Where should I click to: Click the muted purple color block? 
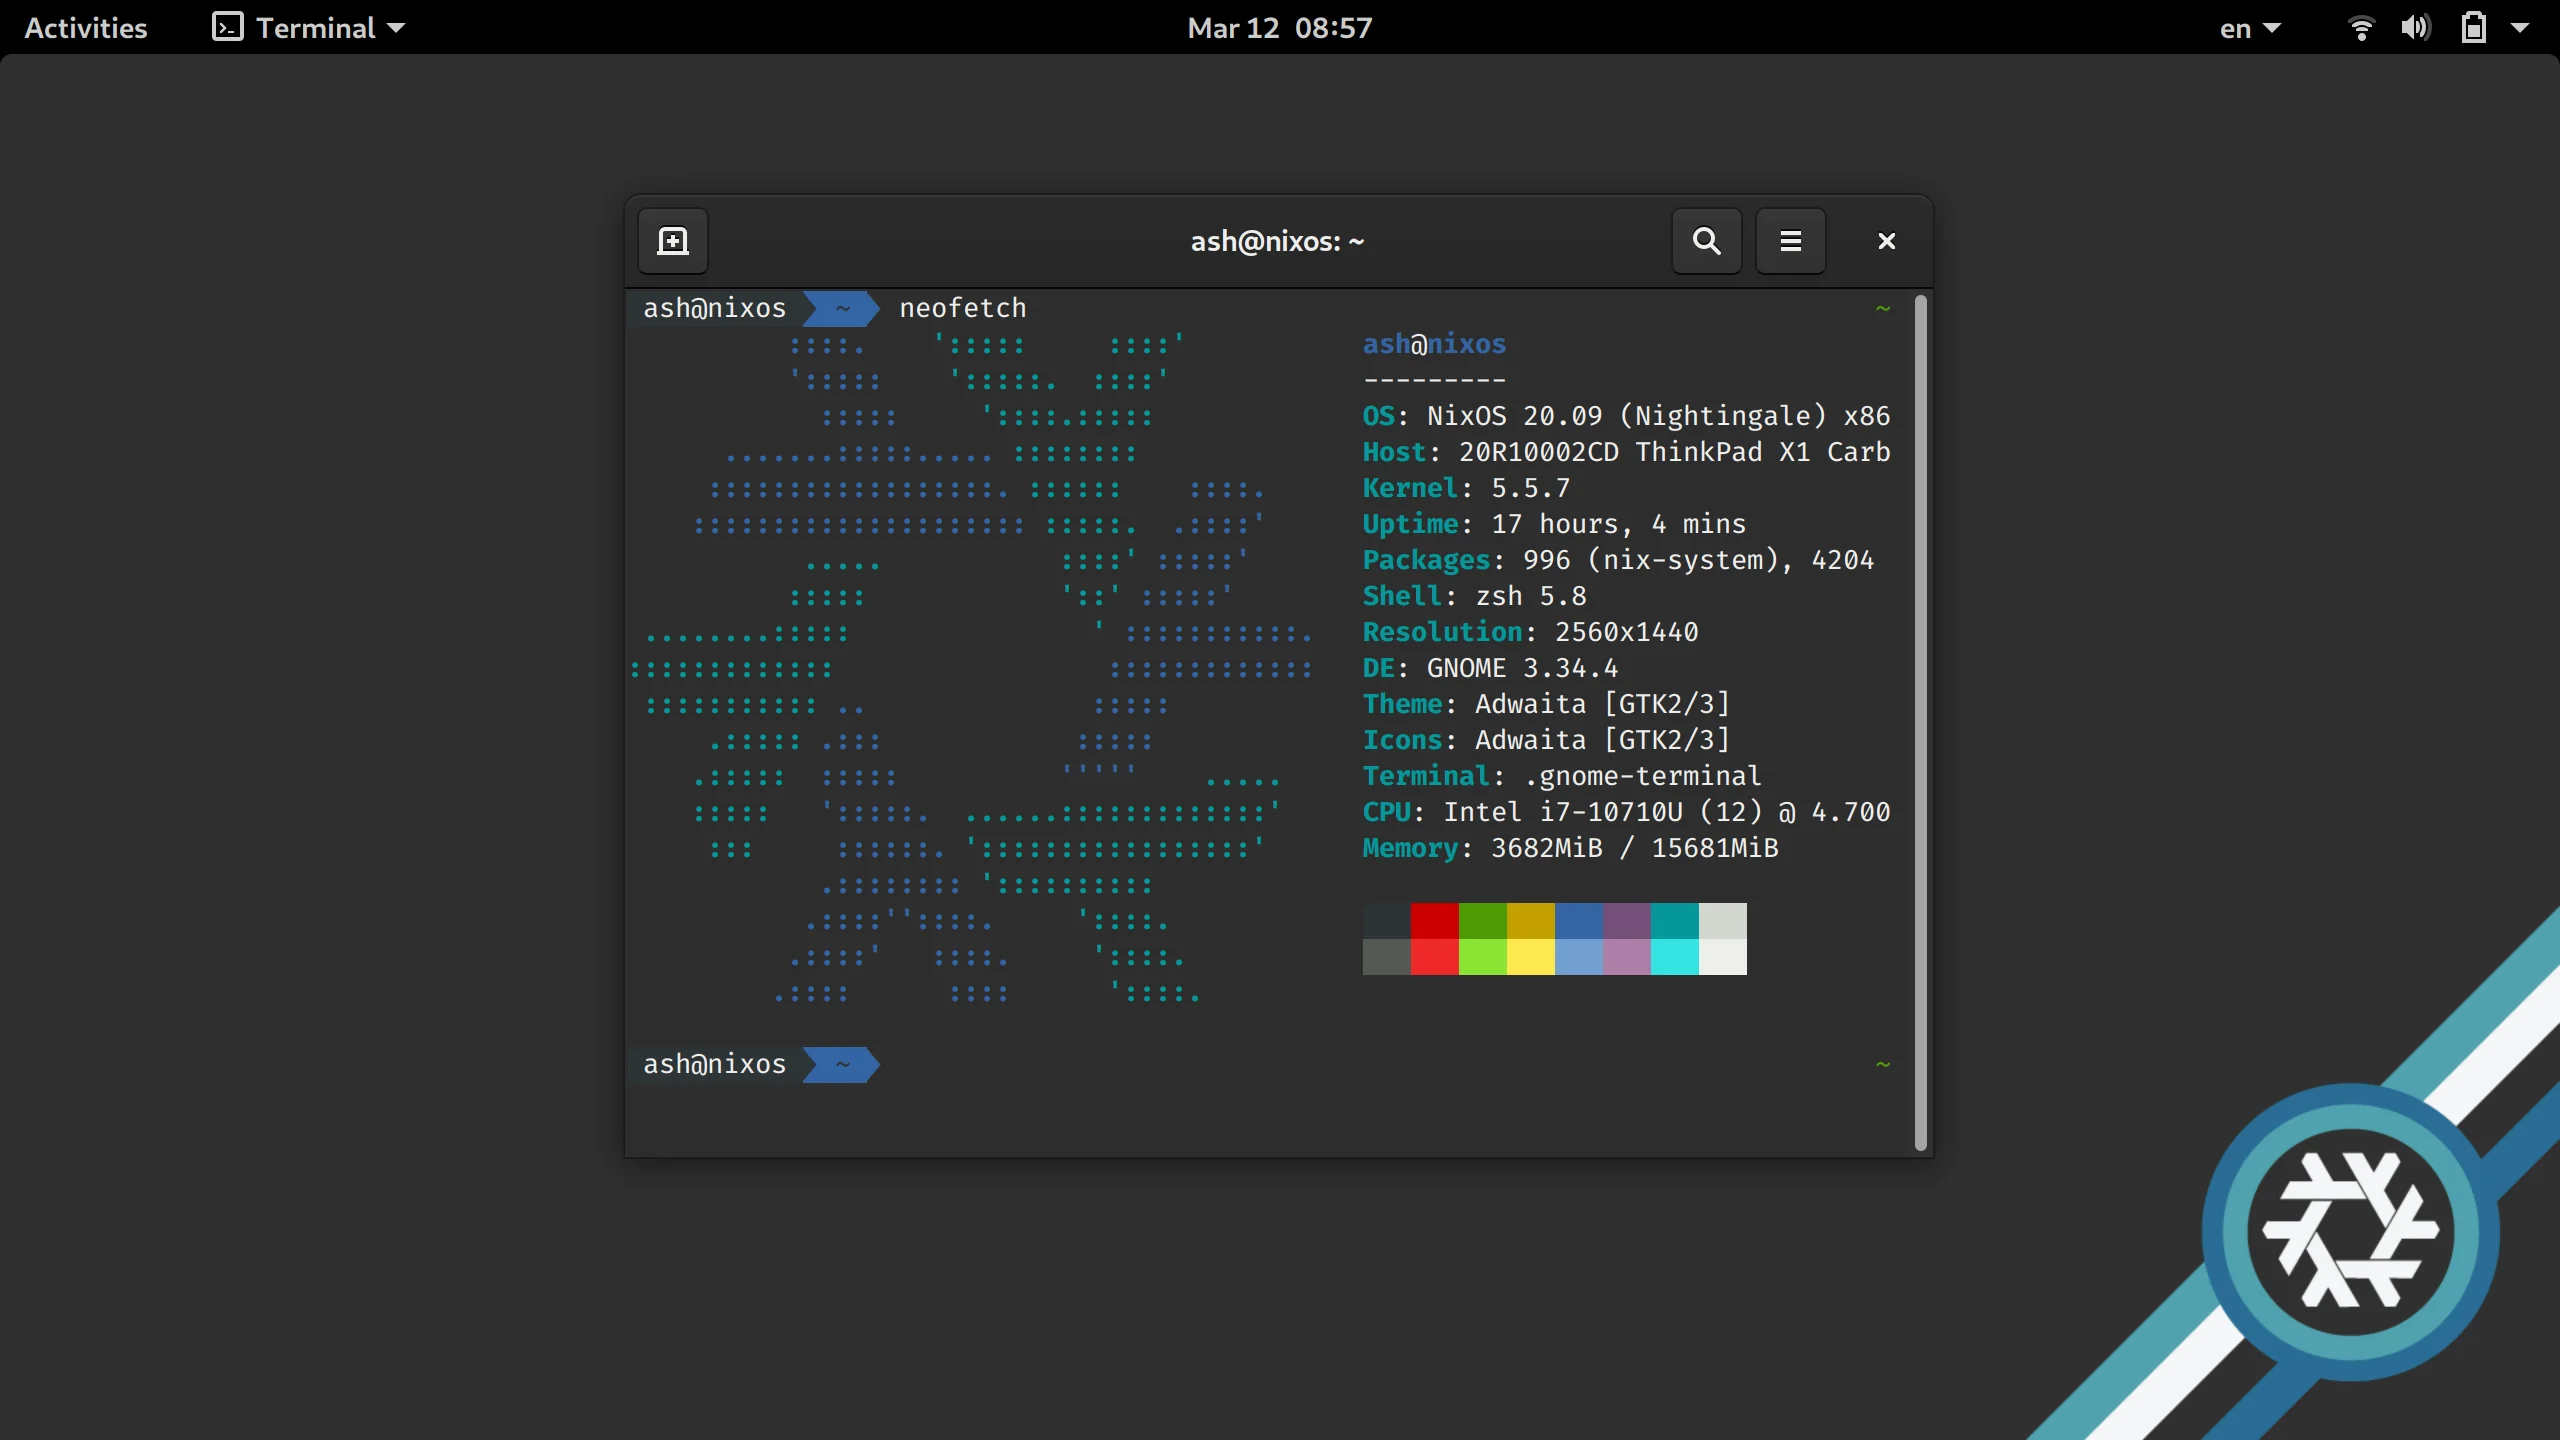(1627, 921)
